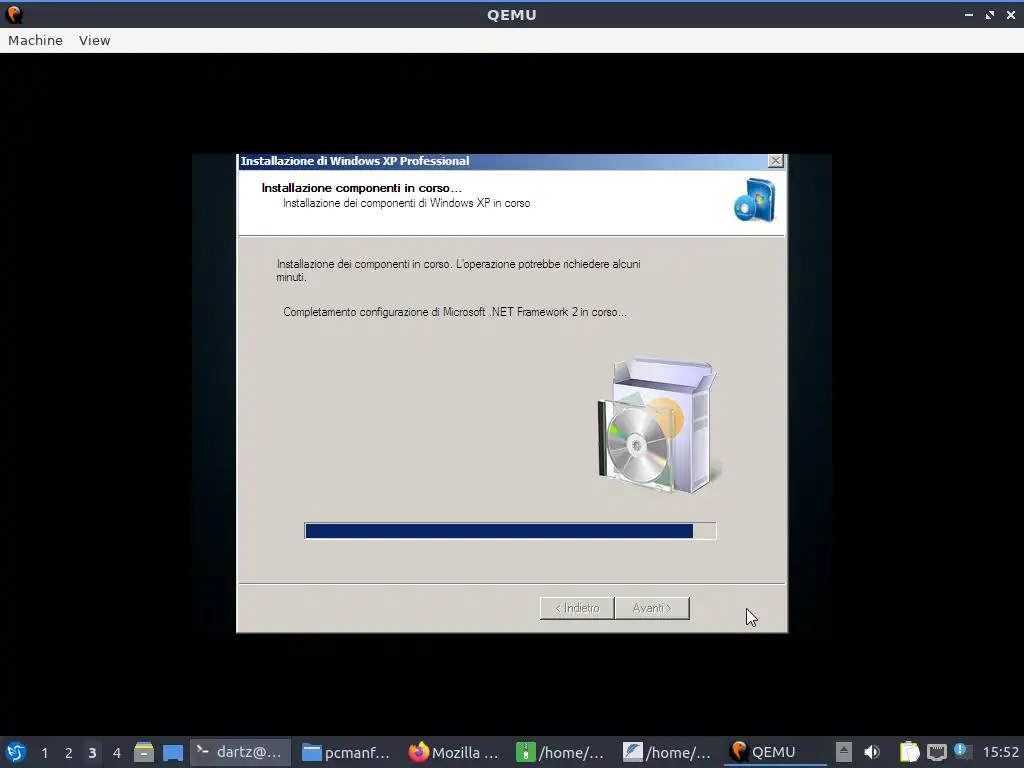This screenshot has width=1024, height=768.
Task: Close the Windows XP Professional setup dialog
Action: tap(775, 161)
